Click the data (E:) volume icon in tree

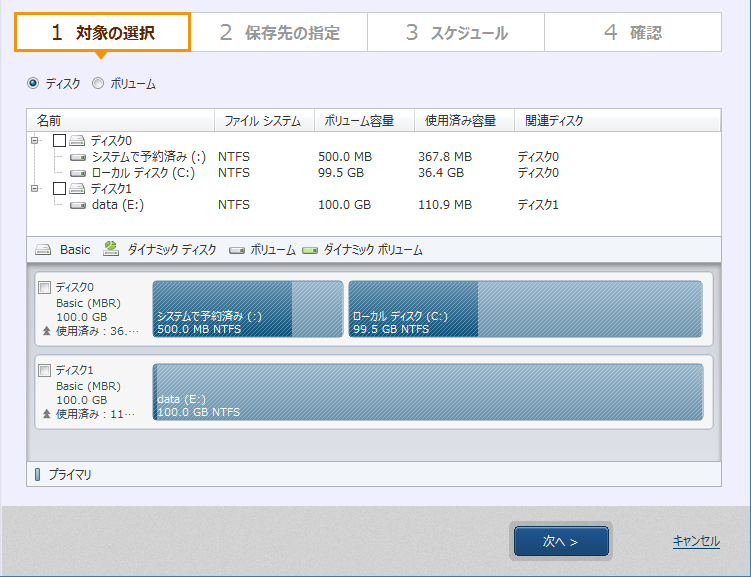tap(79, 205)
